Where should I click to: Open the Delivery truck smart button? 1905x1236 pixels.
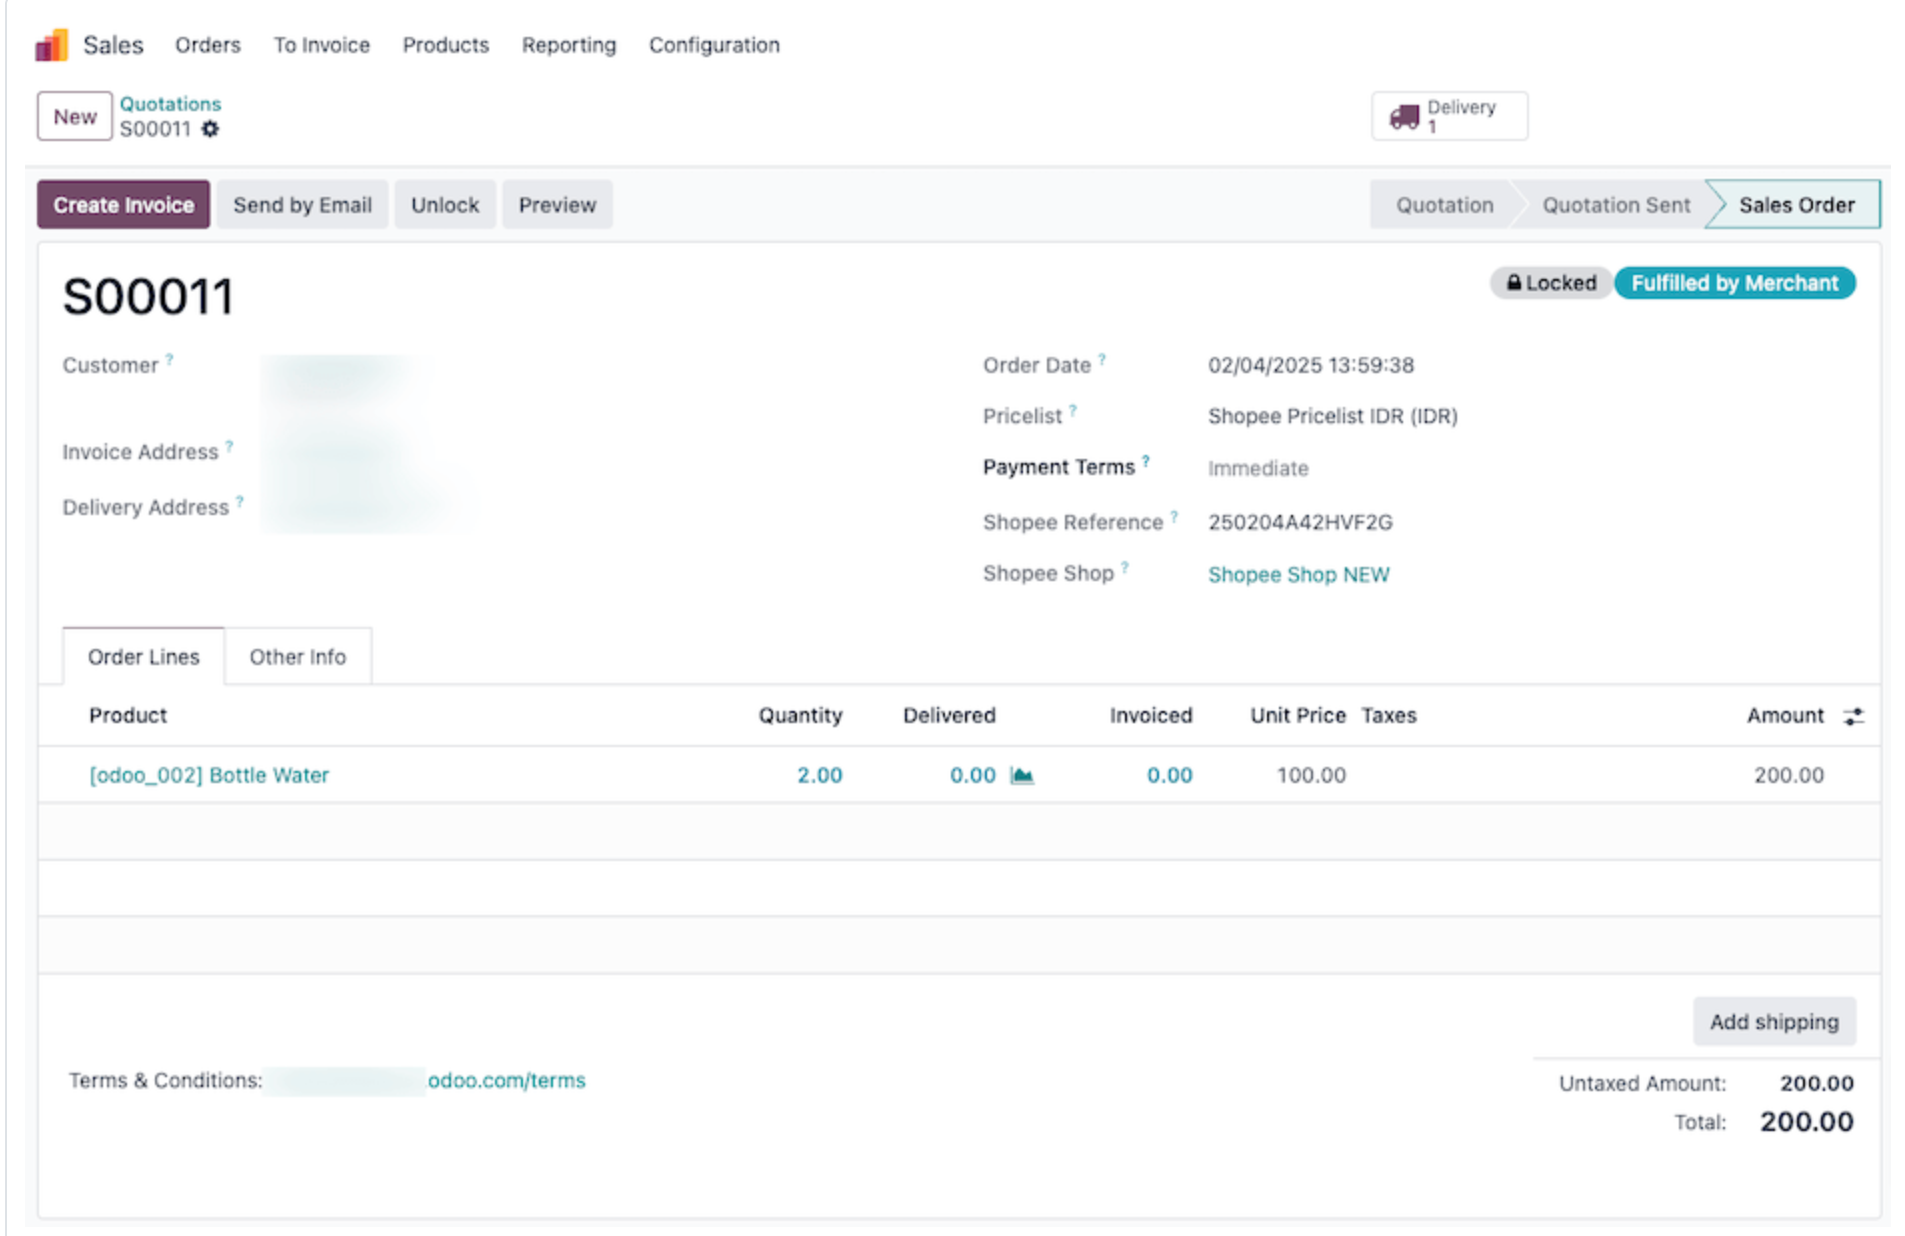click(x=1449, y=116)
